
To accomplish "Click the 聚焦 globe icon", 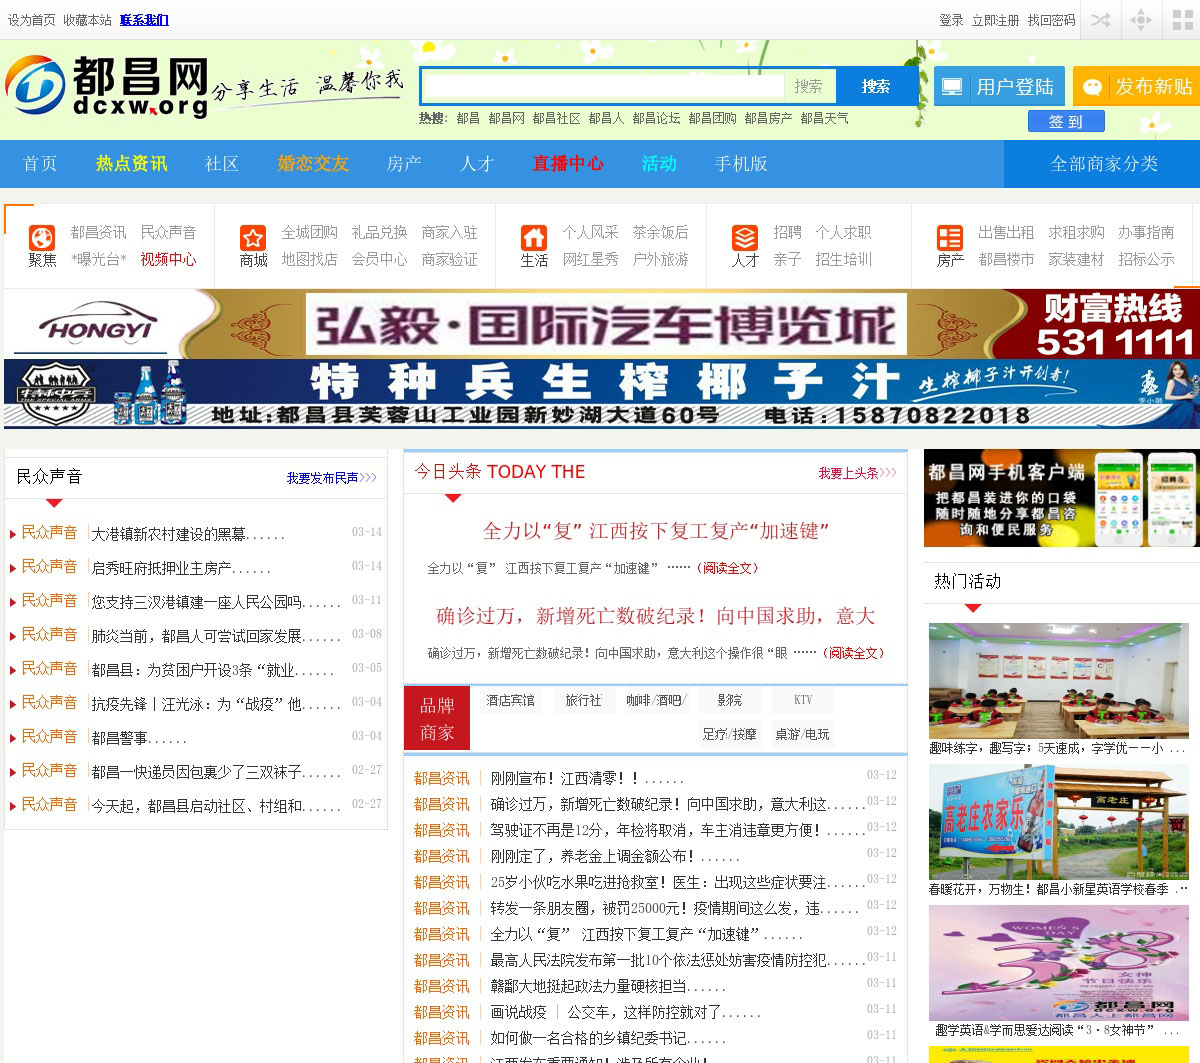I will [x=42, y=238].
